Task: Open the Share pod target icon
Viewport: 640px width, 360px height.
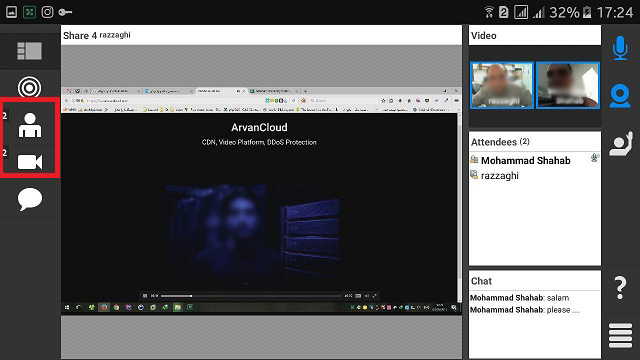Action: point(29,87)
